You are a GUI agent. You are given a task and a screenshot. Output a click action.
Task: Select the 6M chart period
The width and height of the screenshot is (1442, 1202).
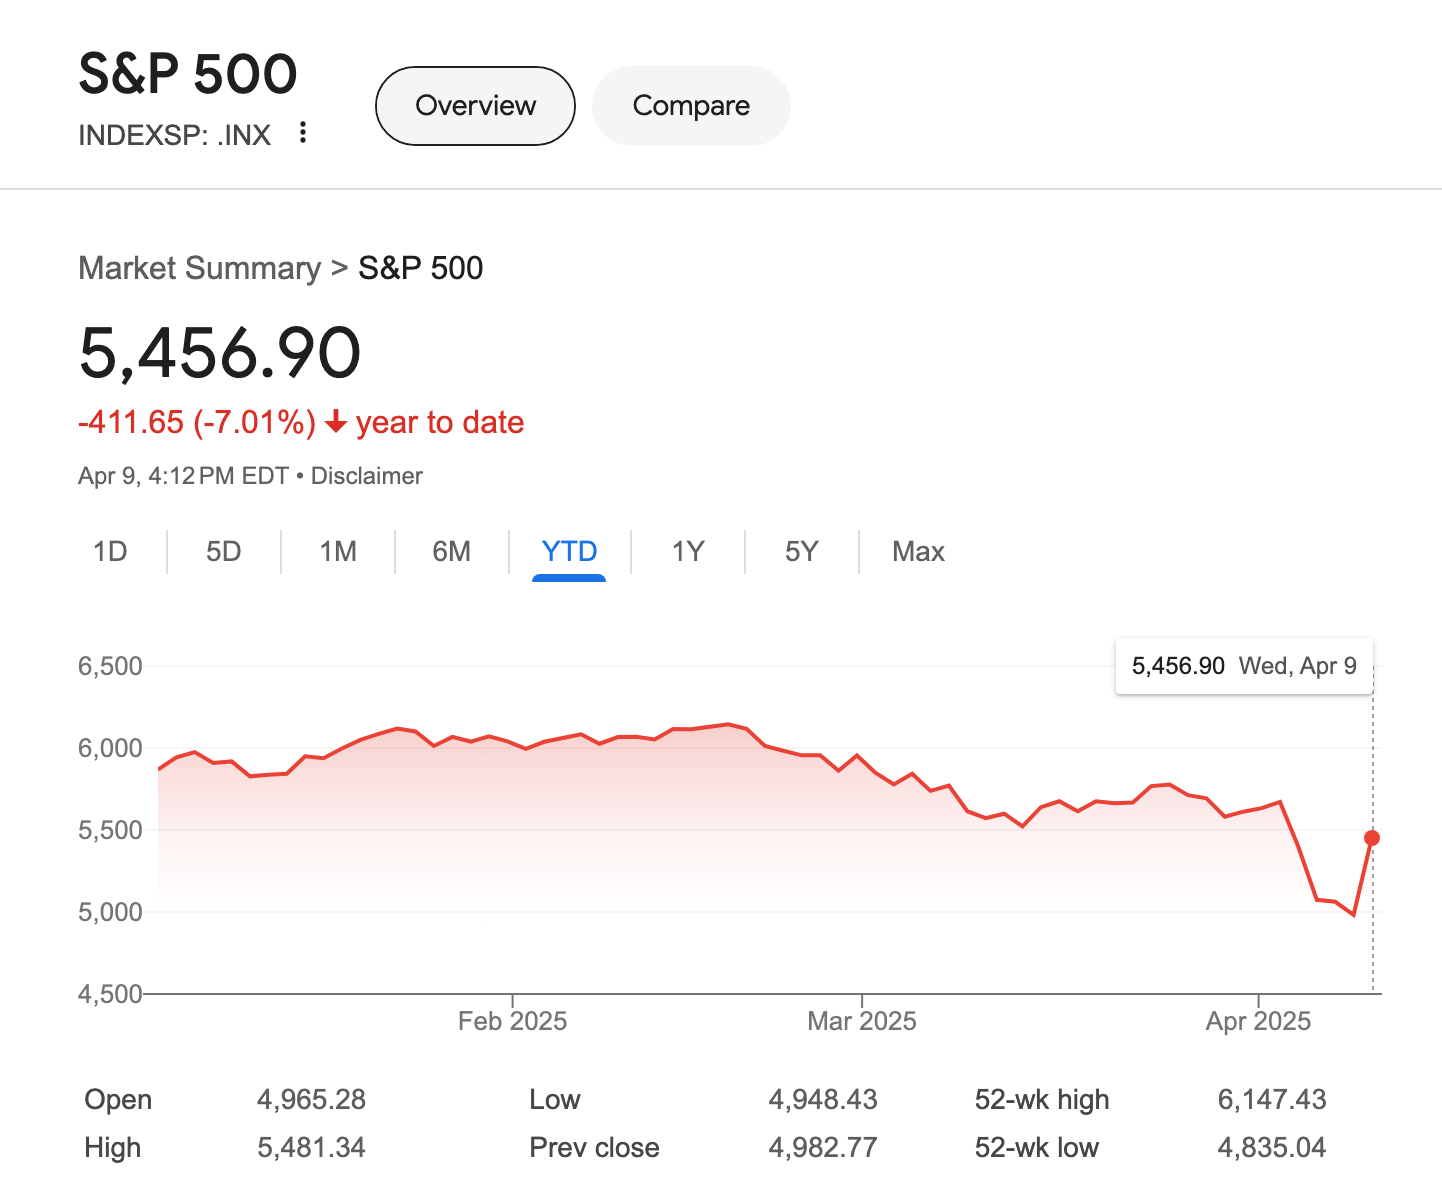coord(452,551)
